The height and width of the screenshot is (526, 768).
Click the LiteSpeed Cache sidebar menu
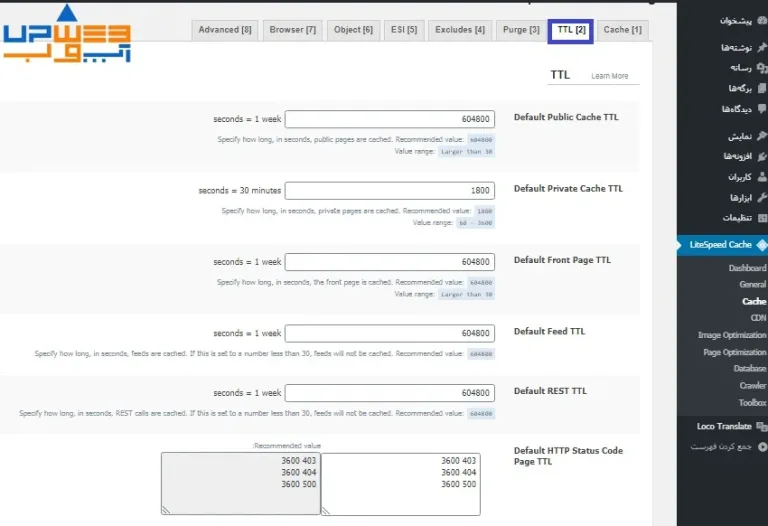[722, 245]
